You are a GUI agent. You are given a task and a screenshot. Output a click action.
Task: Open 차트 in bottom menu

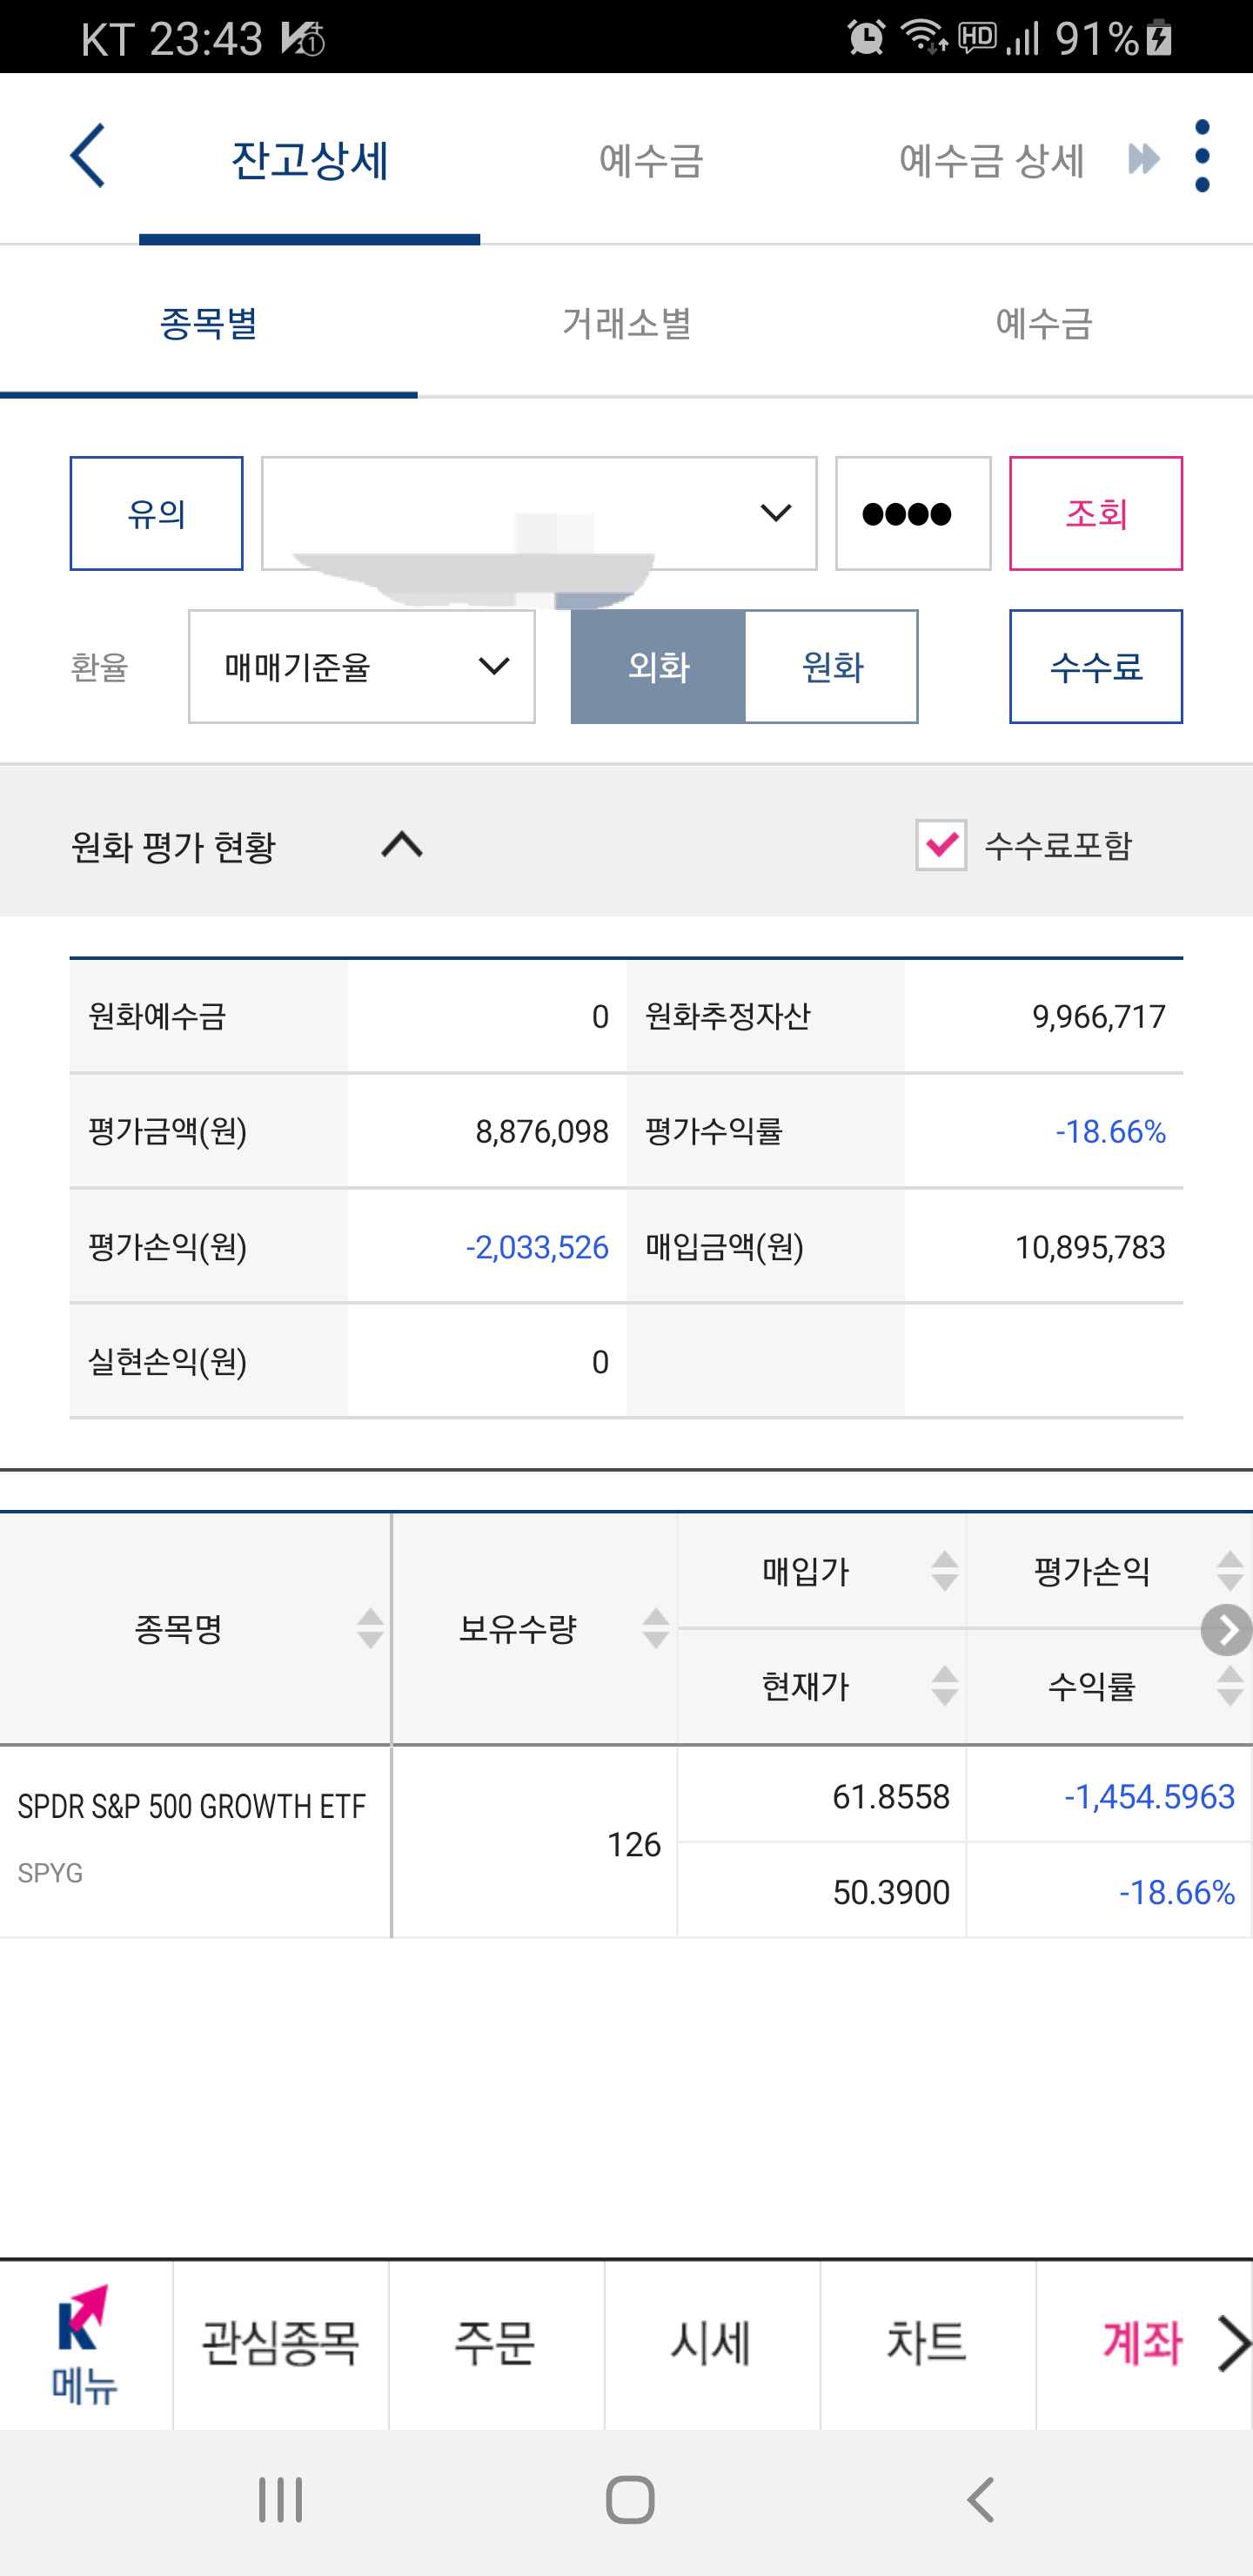(928, 2344)
